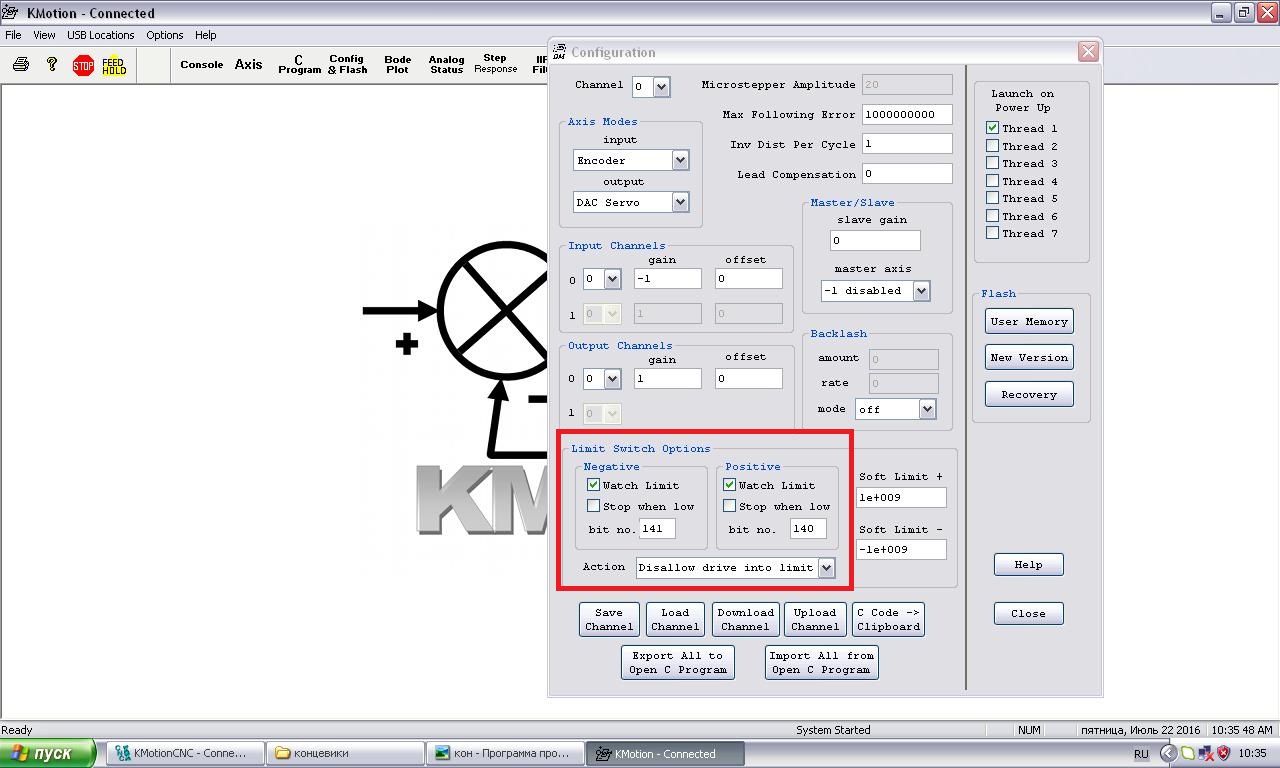Click Import All from Open C Program

(823, 662)
